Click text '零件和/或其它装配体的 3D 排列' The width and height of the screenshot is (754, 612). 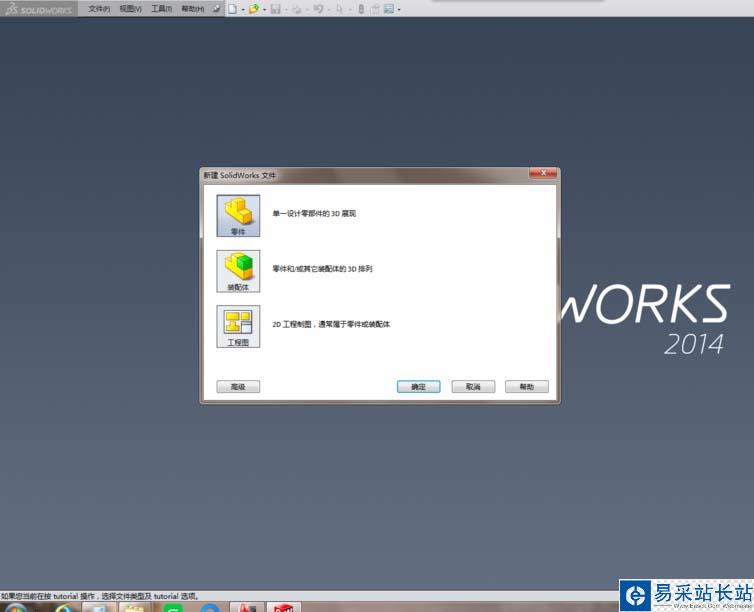tap(322, 269)
